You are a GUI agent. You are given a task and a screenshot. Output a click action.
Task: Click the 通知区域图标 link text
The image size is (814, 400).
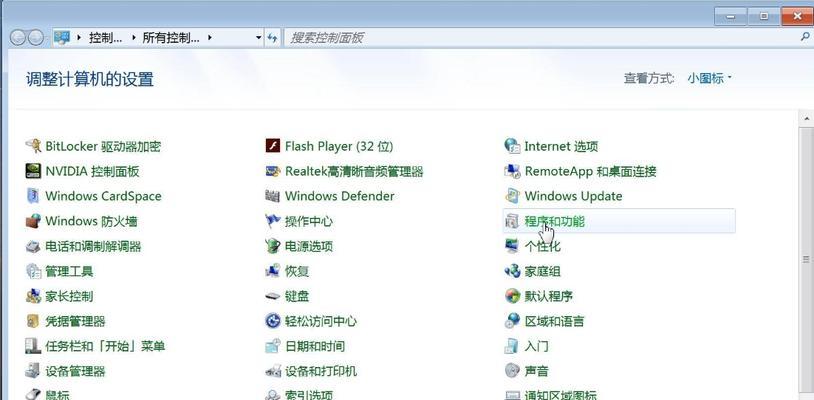pos(561,396)
